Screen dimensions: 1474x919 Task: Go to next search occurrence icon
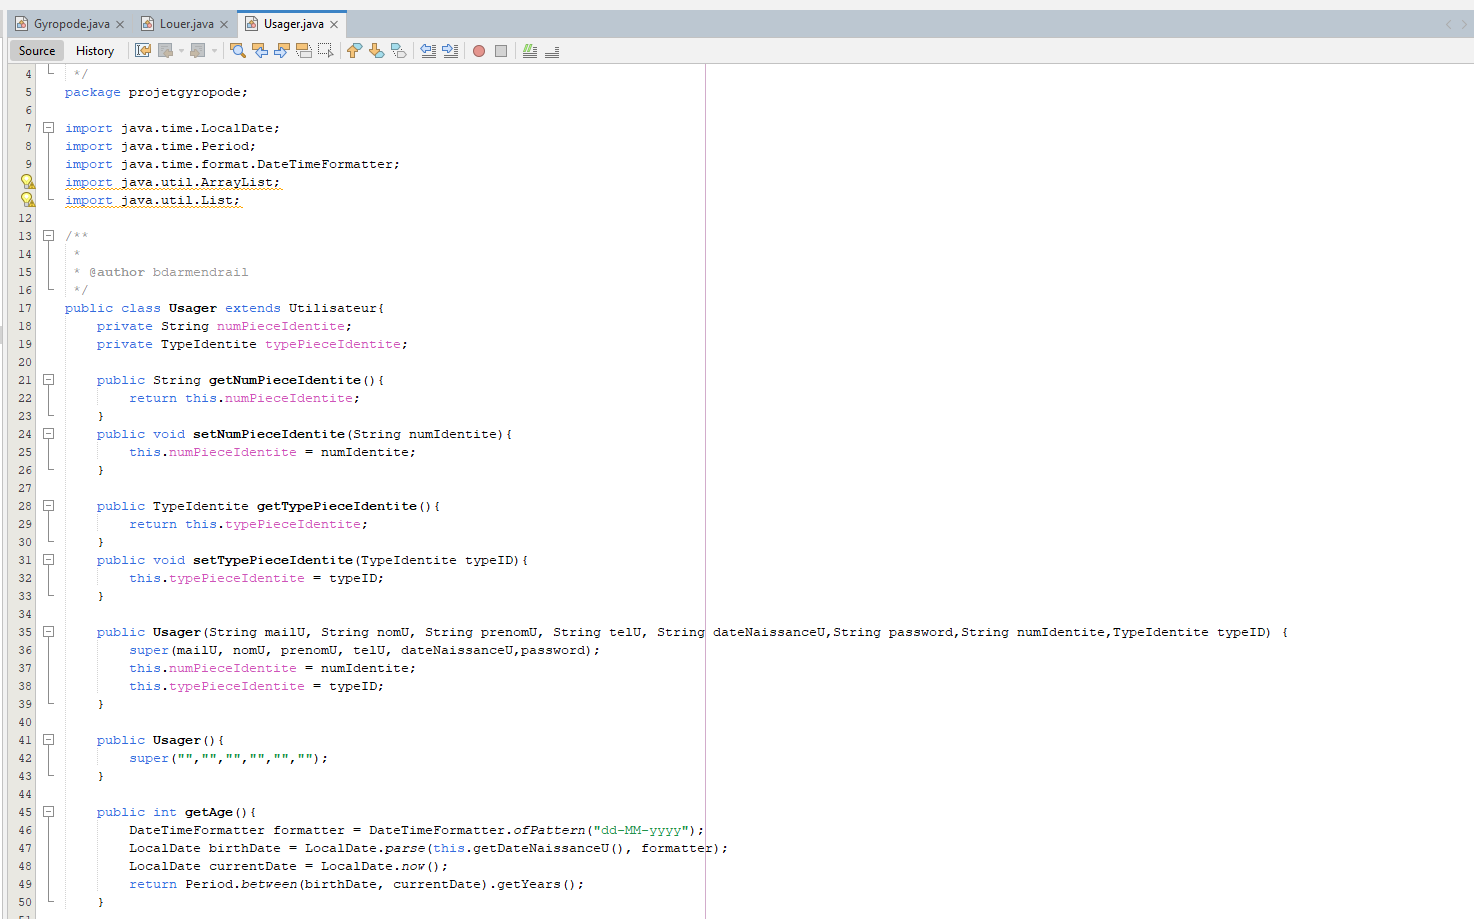[x=282, y=51]
